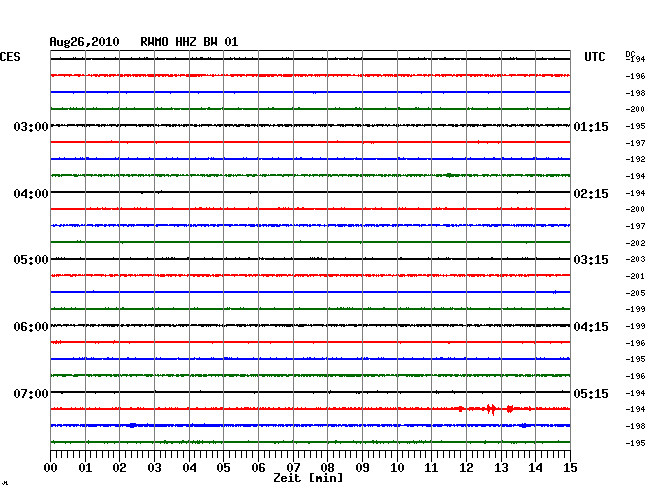Click minute 14 on the time axis
This screenshot has width=650, height=494.
click(x=536, y=468)
